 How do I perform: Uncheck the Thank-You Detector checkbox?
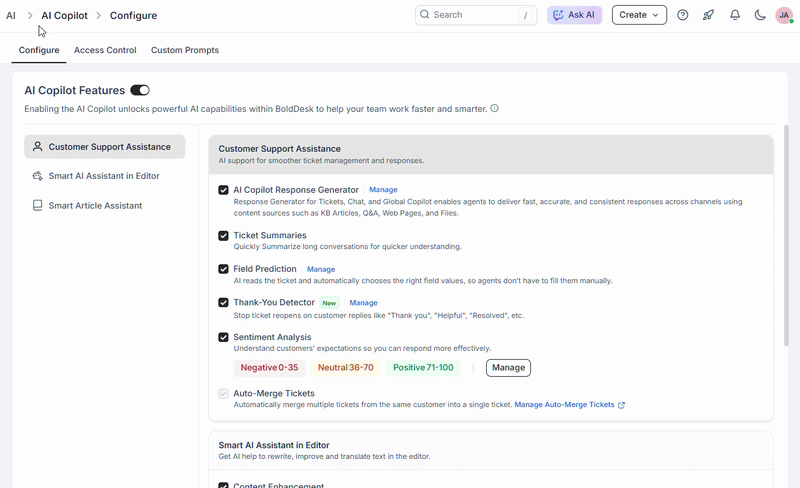point(223,302)
